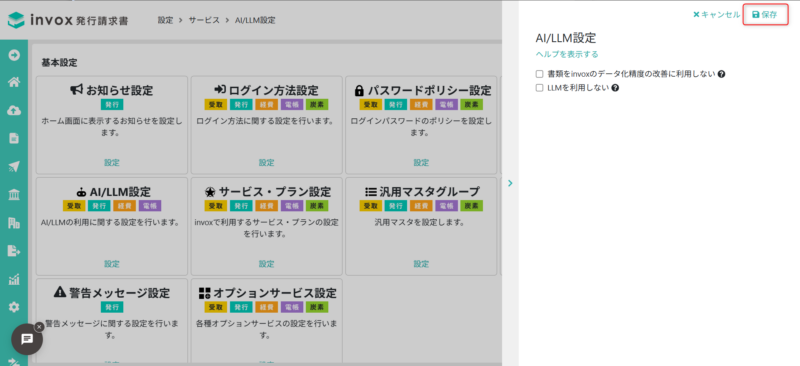Click the 発行 tag on 警告メッセージ設定 card
The image size is (800, 366).
tap(112, 307)
